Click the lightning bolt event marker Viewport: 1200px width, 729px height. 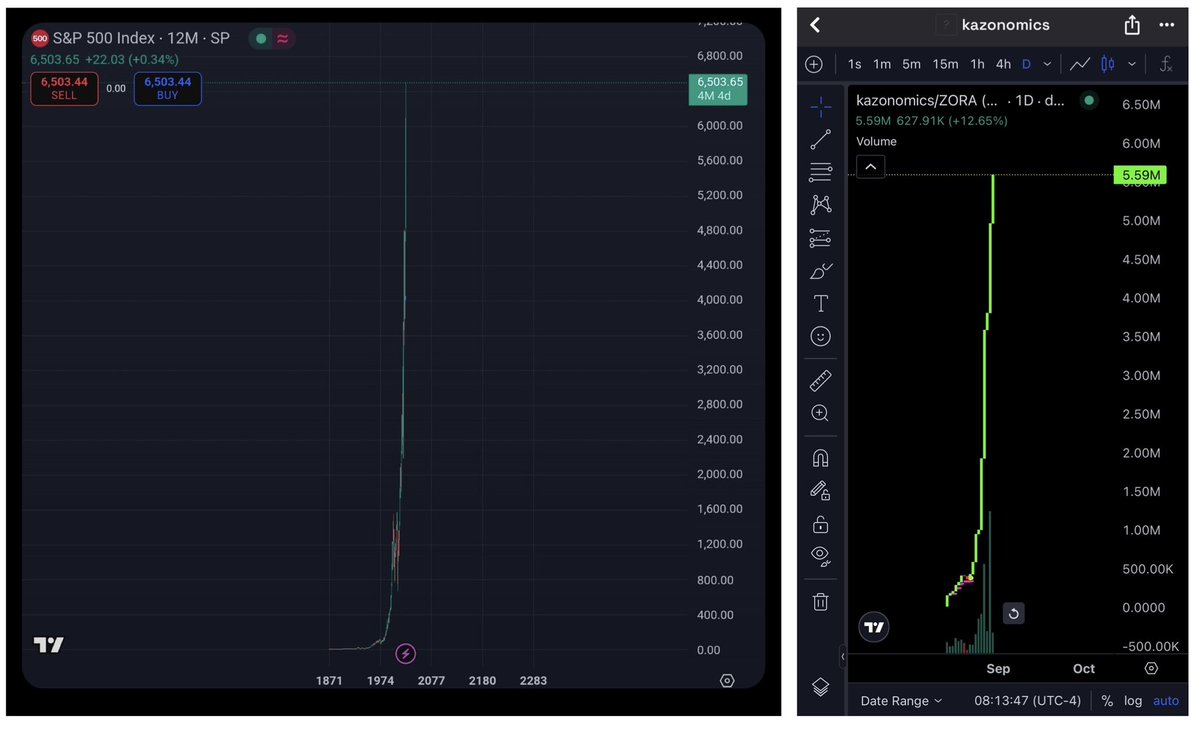tap(405, 654)
